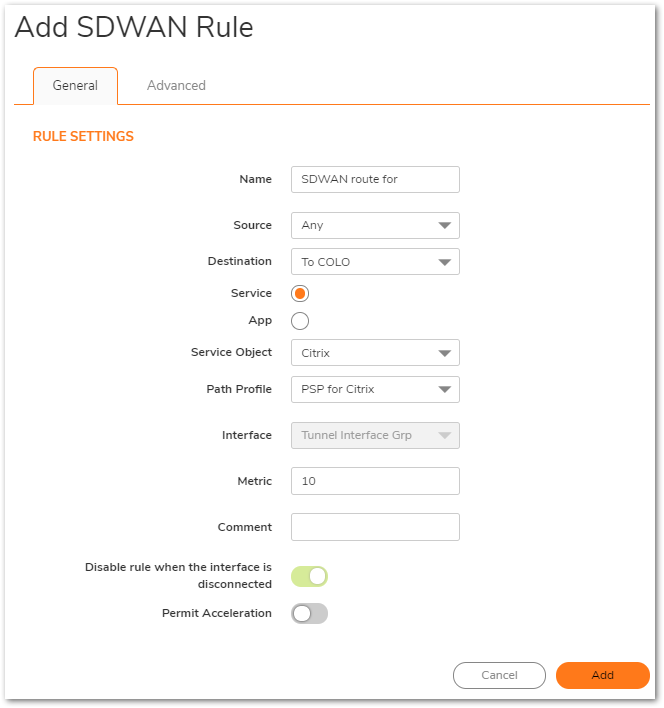The height and width of the screenshot is (708, 664).
Task: Choose the App radio button
Action: pos(300,321)
